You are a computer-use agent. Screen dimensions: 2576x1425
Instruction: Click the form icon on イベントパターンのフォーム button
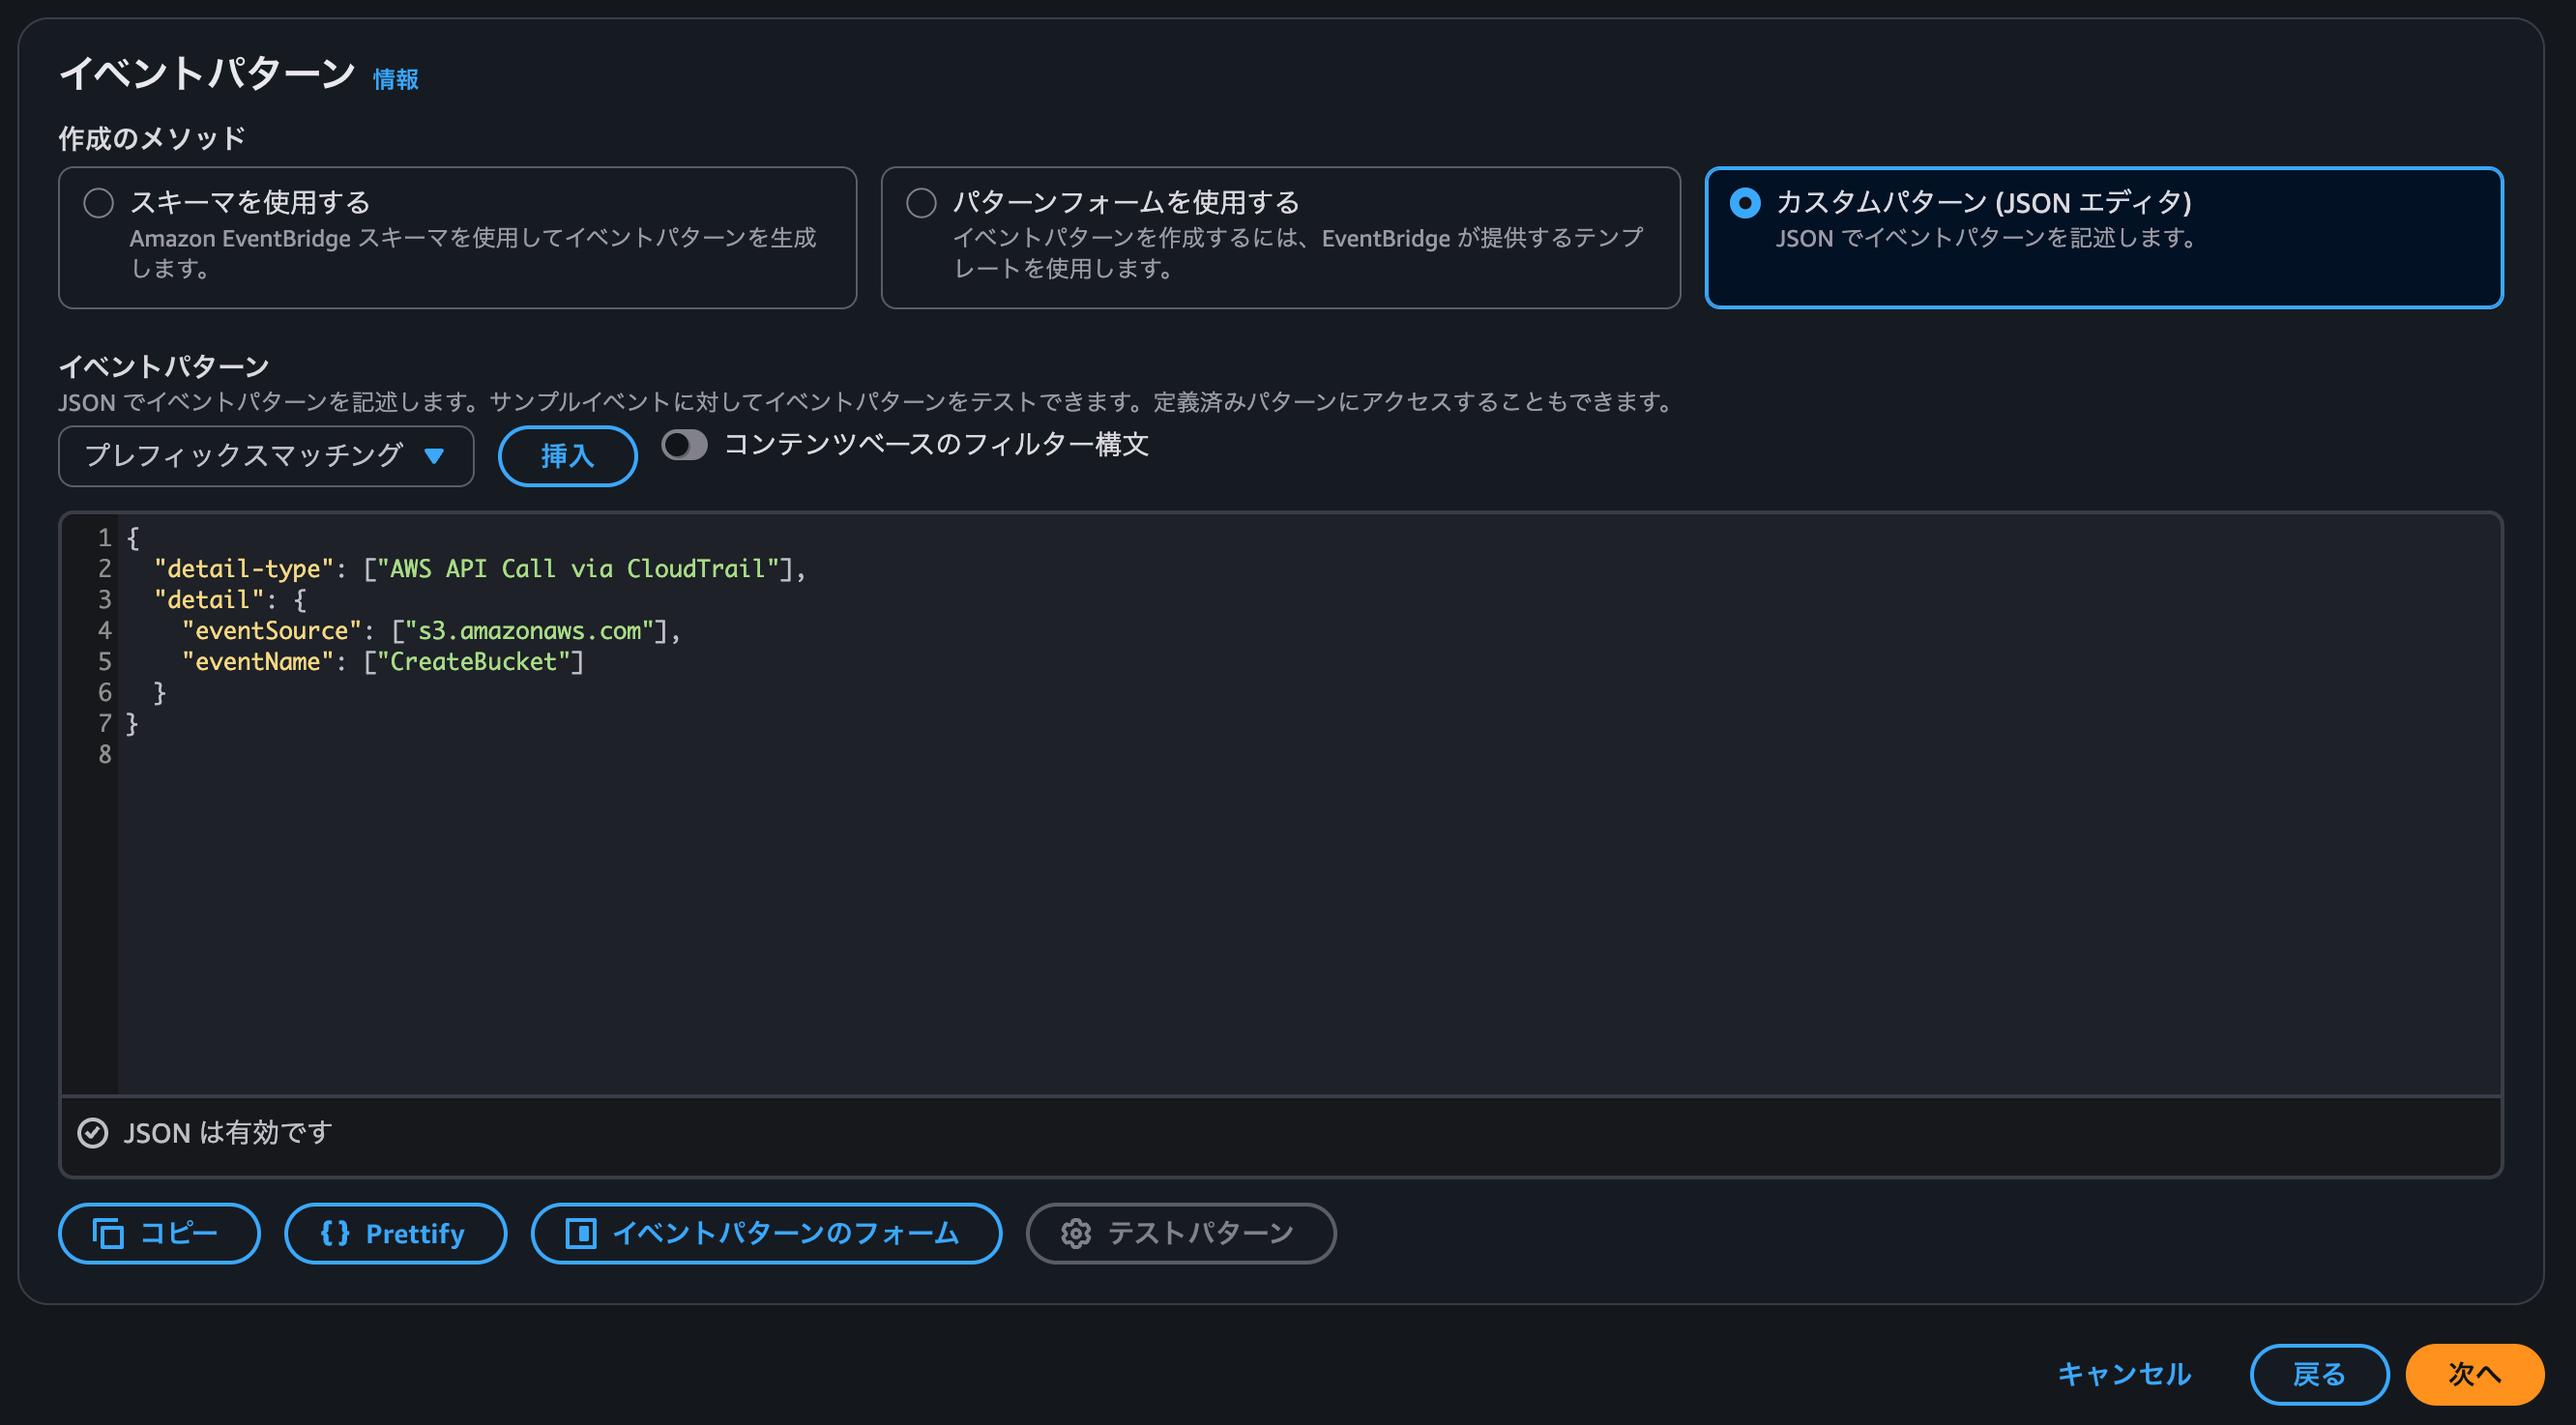coord(582,1233)
